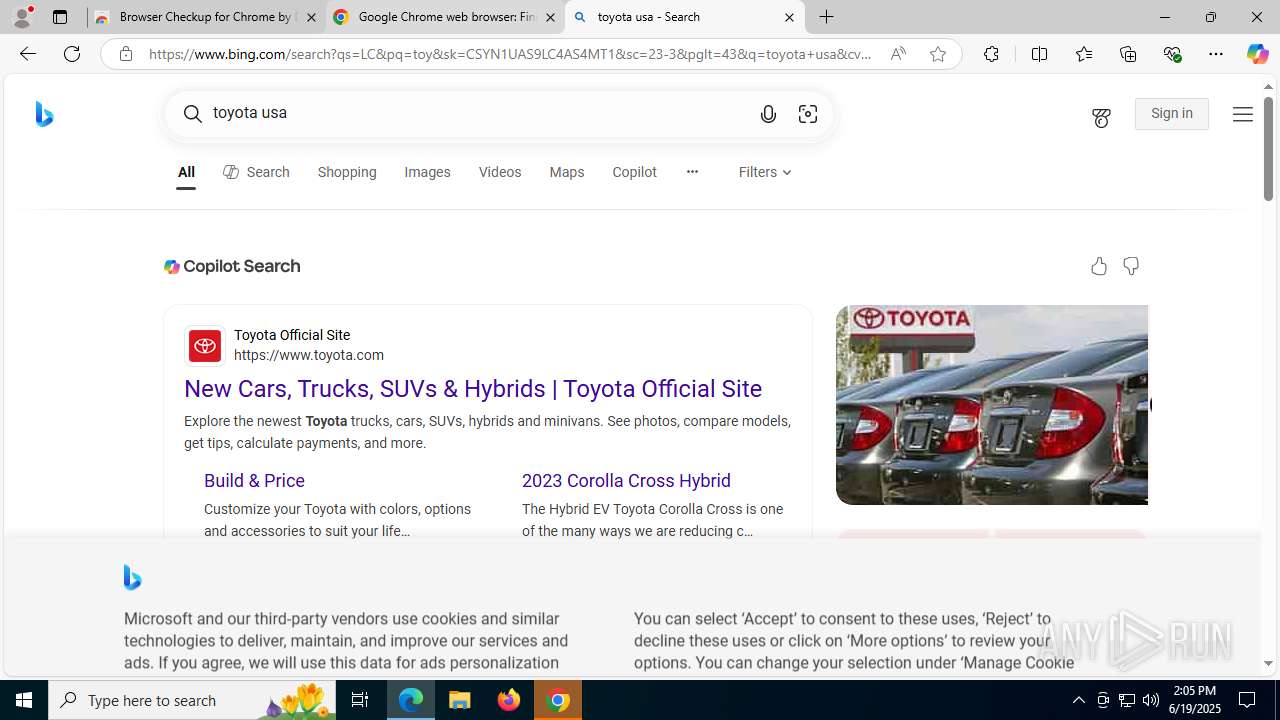
Task: Open Microsoft Rewards medal icon
Action: click(x=1101, y=117)
